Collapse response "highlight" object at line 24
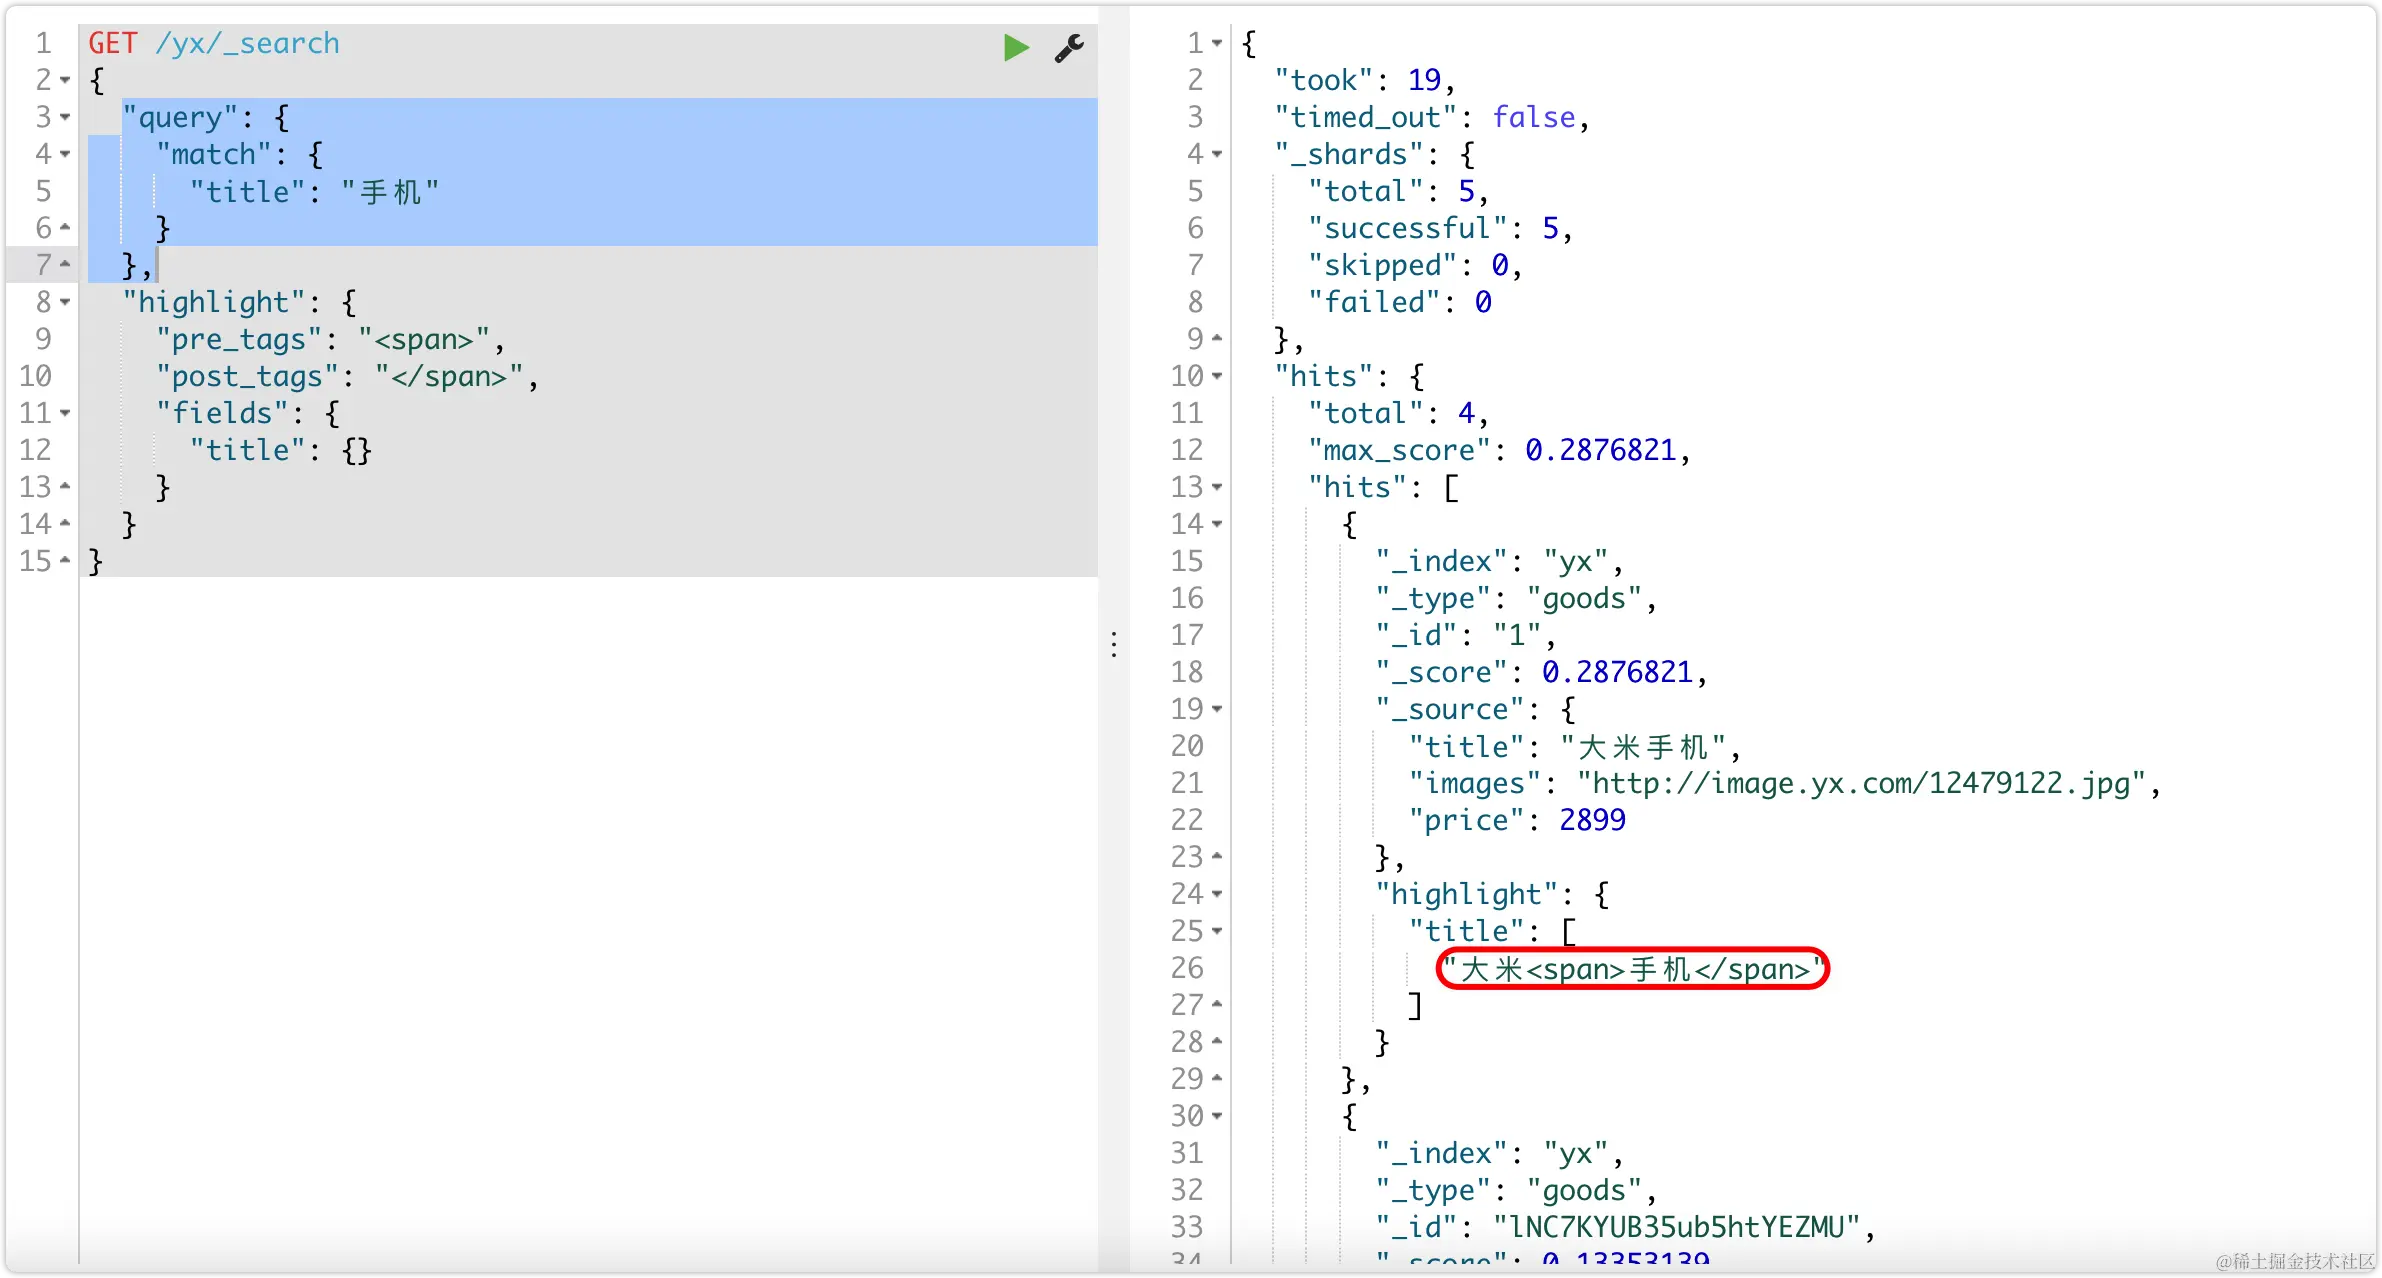 click(x=1217, y=894)
